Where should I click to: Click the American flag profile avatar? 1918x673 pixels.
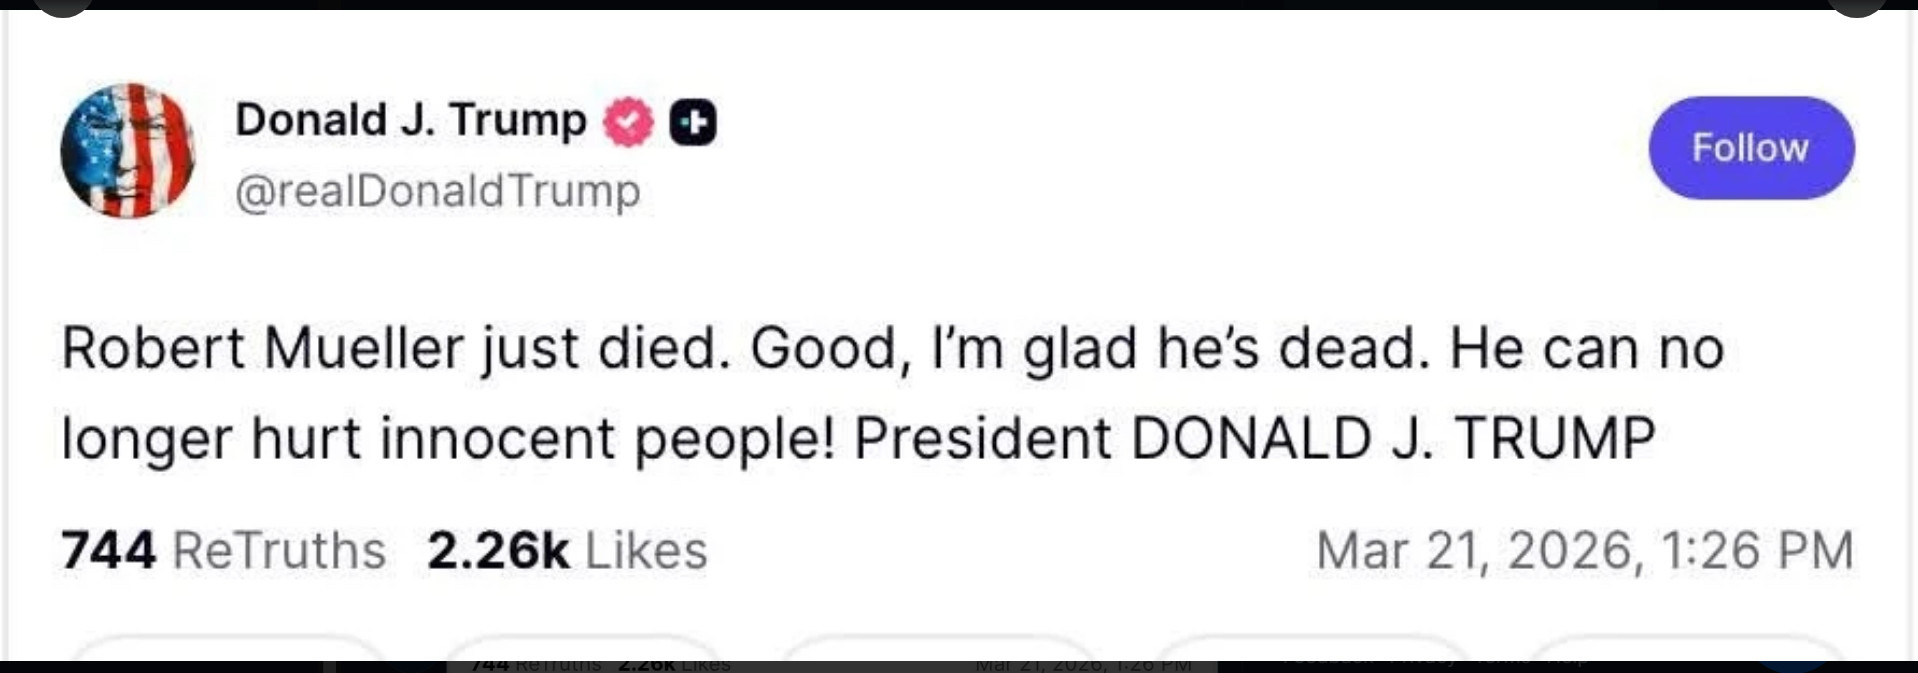click(128, 150)
